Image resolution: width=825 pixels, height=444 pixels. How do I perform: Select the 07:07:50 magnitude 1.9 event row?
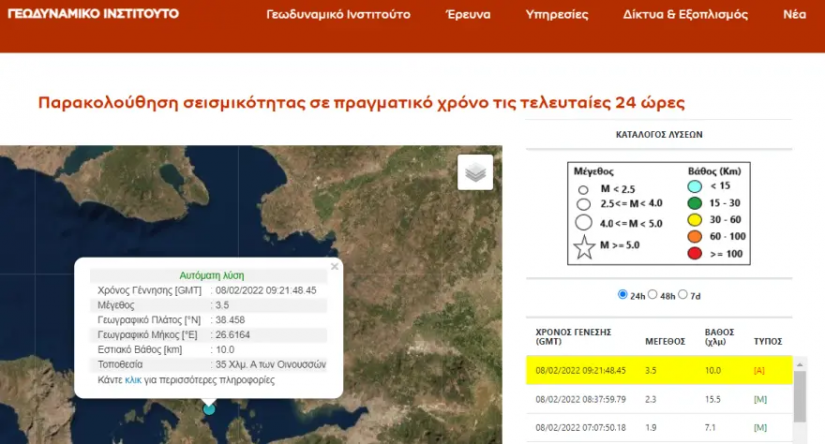tap(660, 428)
